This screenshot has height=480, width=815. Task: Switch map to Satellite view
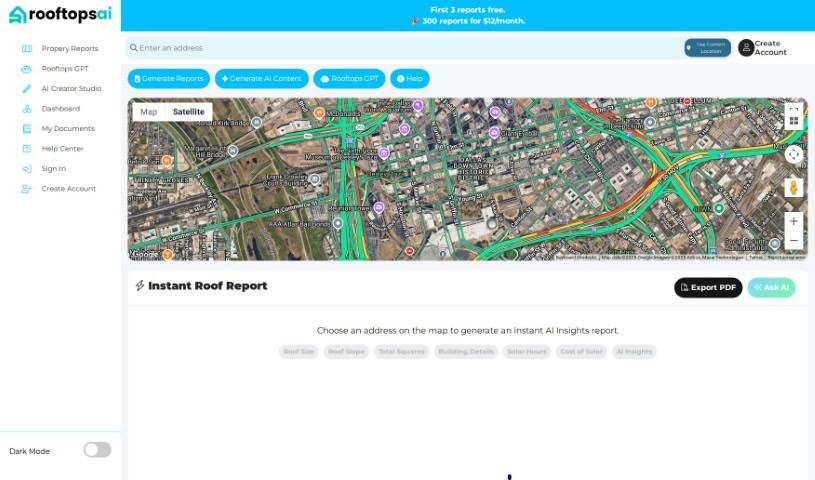click(188, 112)
